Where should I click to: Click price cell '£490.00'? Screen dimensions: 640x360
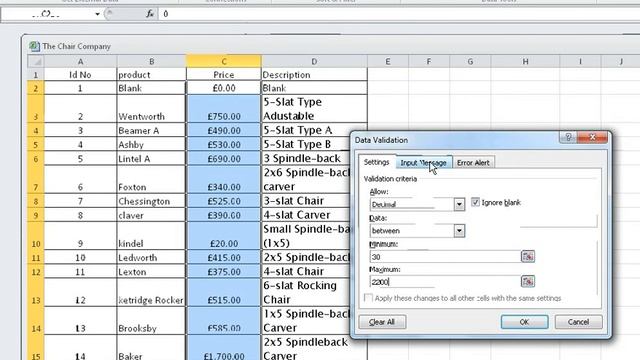(224, 130)
